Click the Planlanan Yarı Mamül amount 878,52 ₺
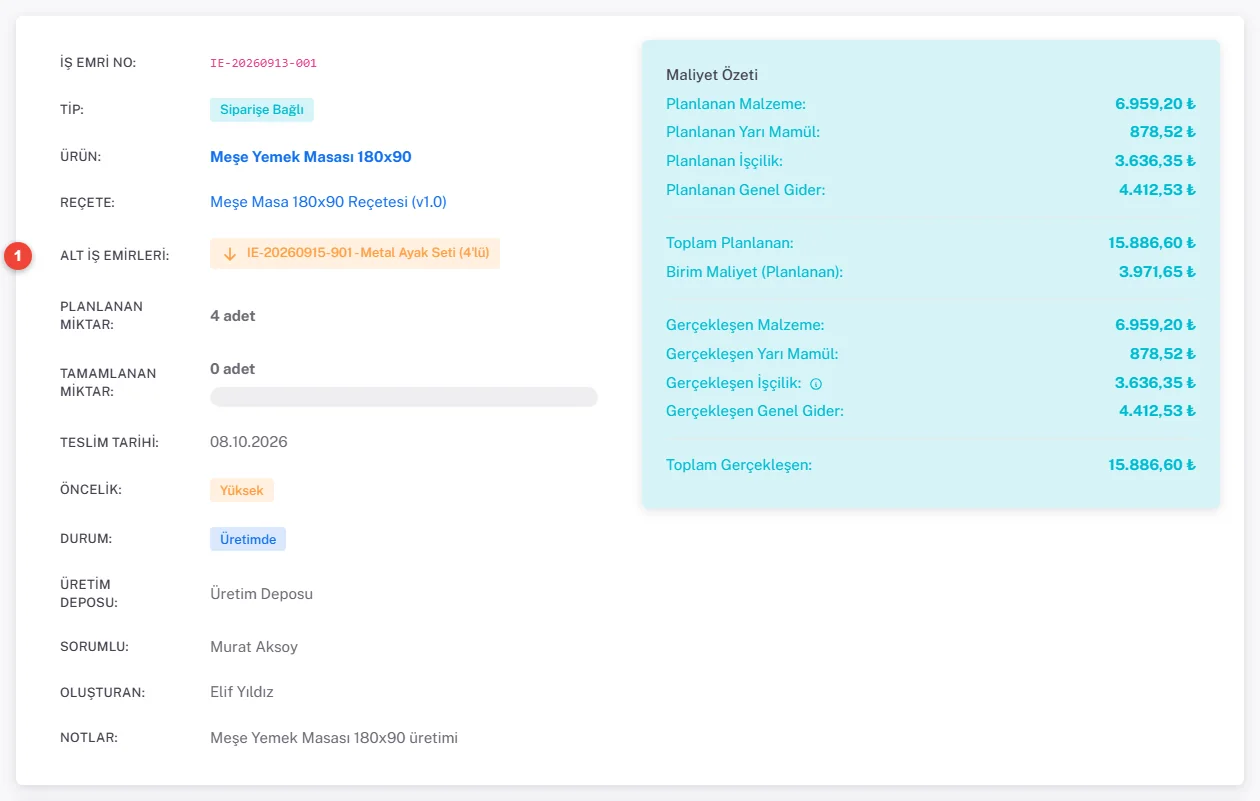This screenshot has height=801, width=1260. pyautogui.click(x=1163, y=132)
